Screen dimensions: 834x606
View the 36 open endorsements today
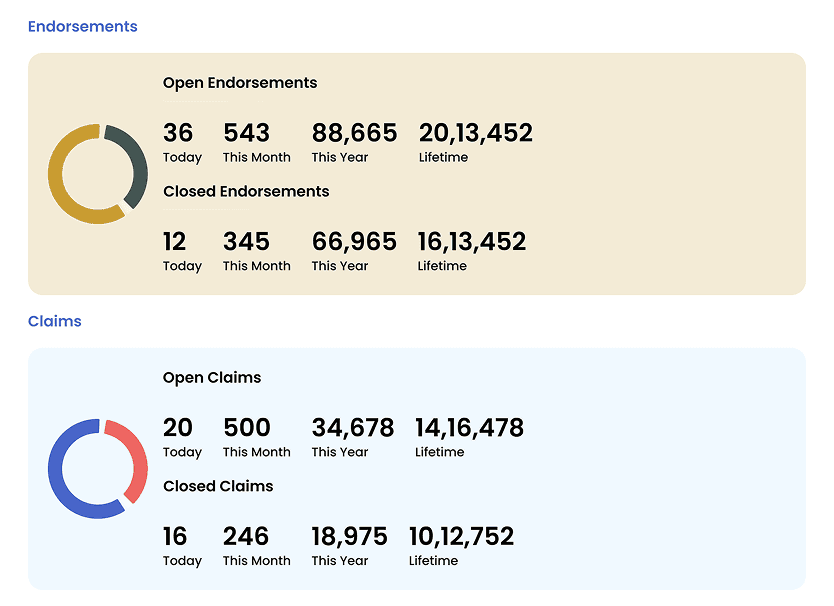[178, 133]
